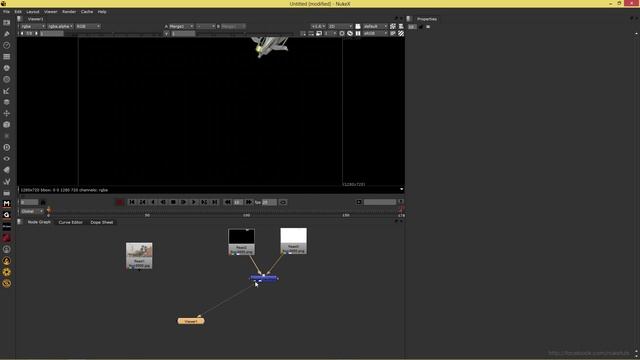Open the Merge nodes toolbar menu
This screenshot has height=360, width=640.
[7, 102]
